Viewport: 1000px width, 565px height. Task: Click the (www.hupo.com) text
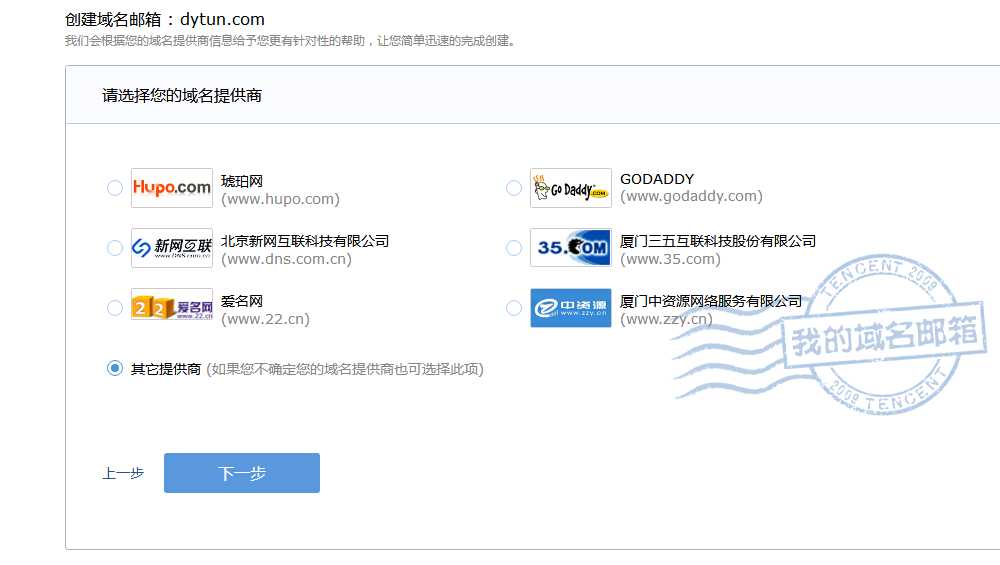(x=280, y=199)
